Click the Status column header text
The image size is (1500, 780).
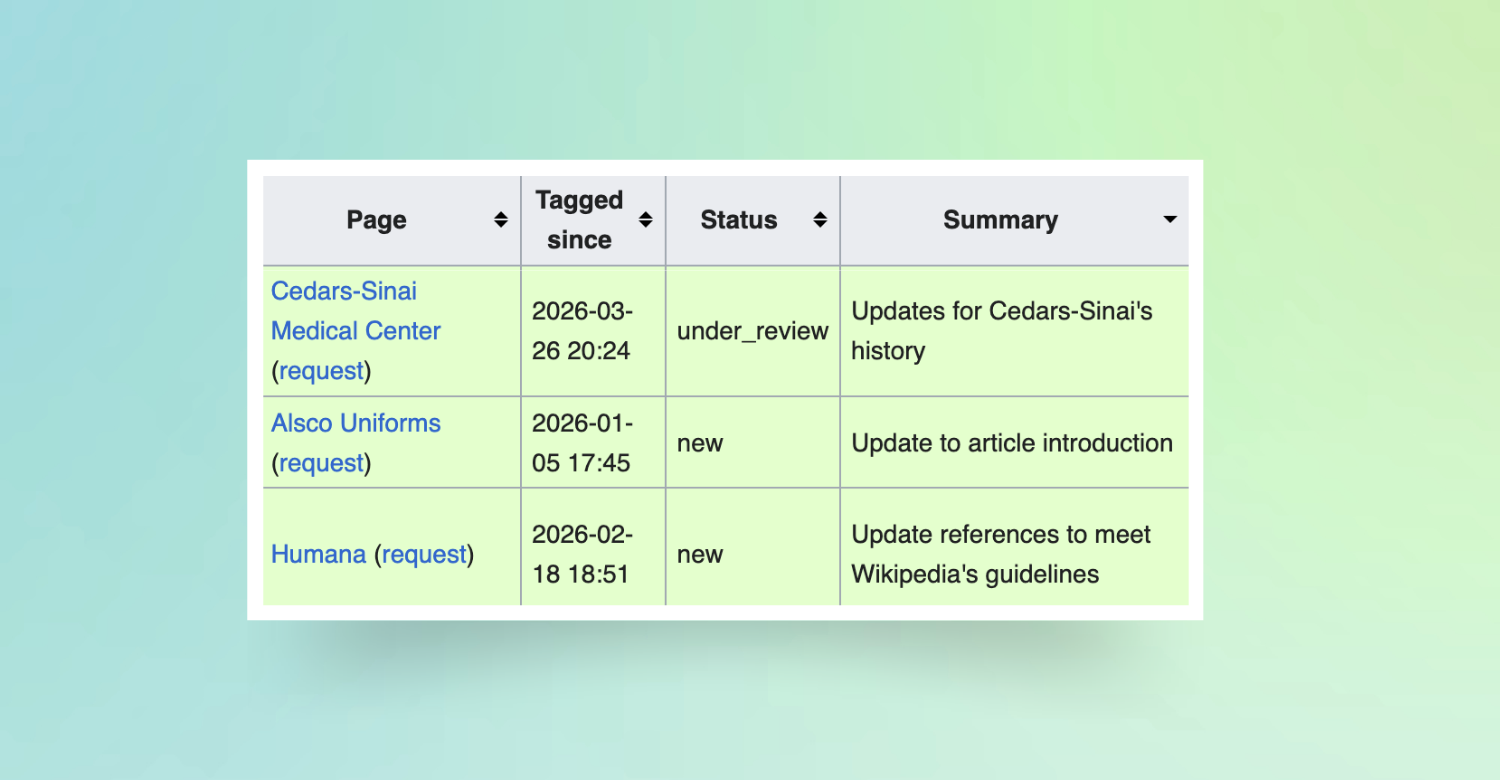tap(739, 220)
